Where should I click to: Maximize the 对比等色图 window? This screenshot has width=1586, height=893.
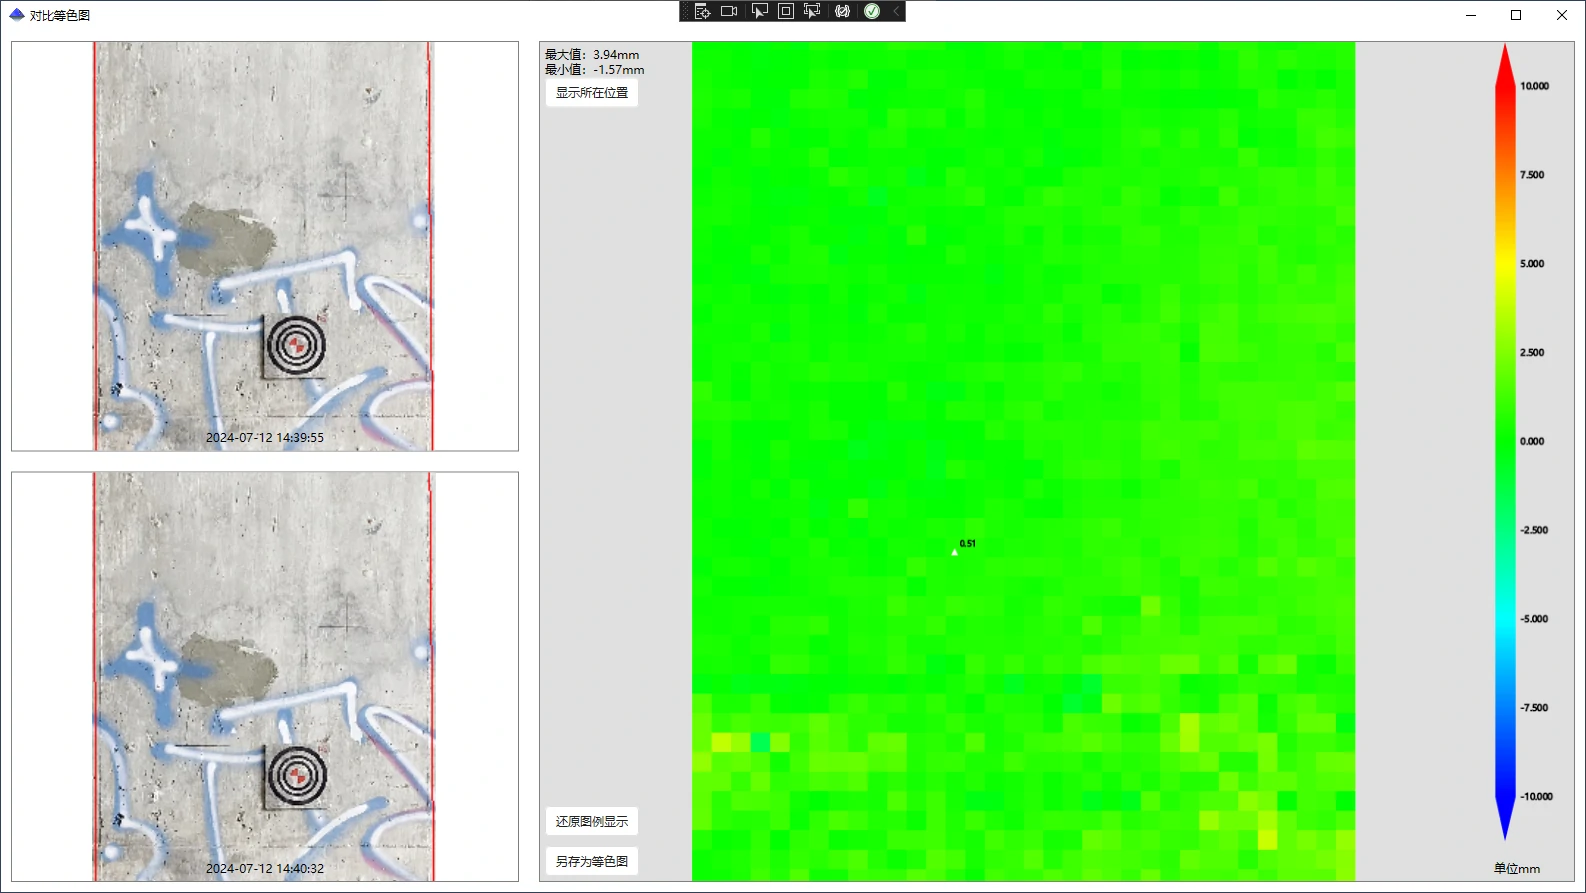click(x=1516, y=15)
